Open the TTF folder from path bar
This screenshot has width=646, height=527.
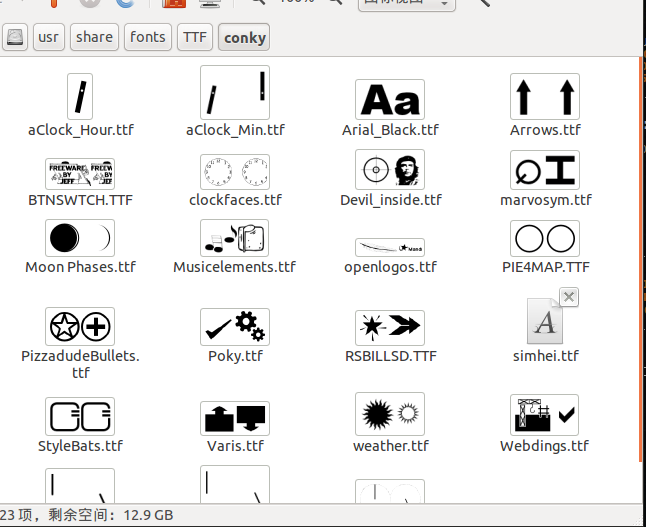(x=195, y=37)
